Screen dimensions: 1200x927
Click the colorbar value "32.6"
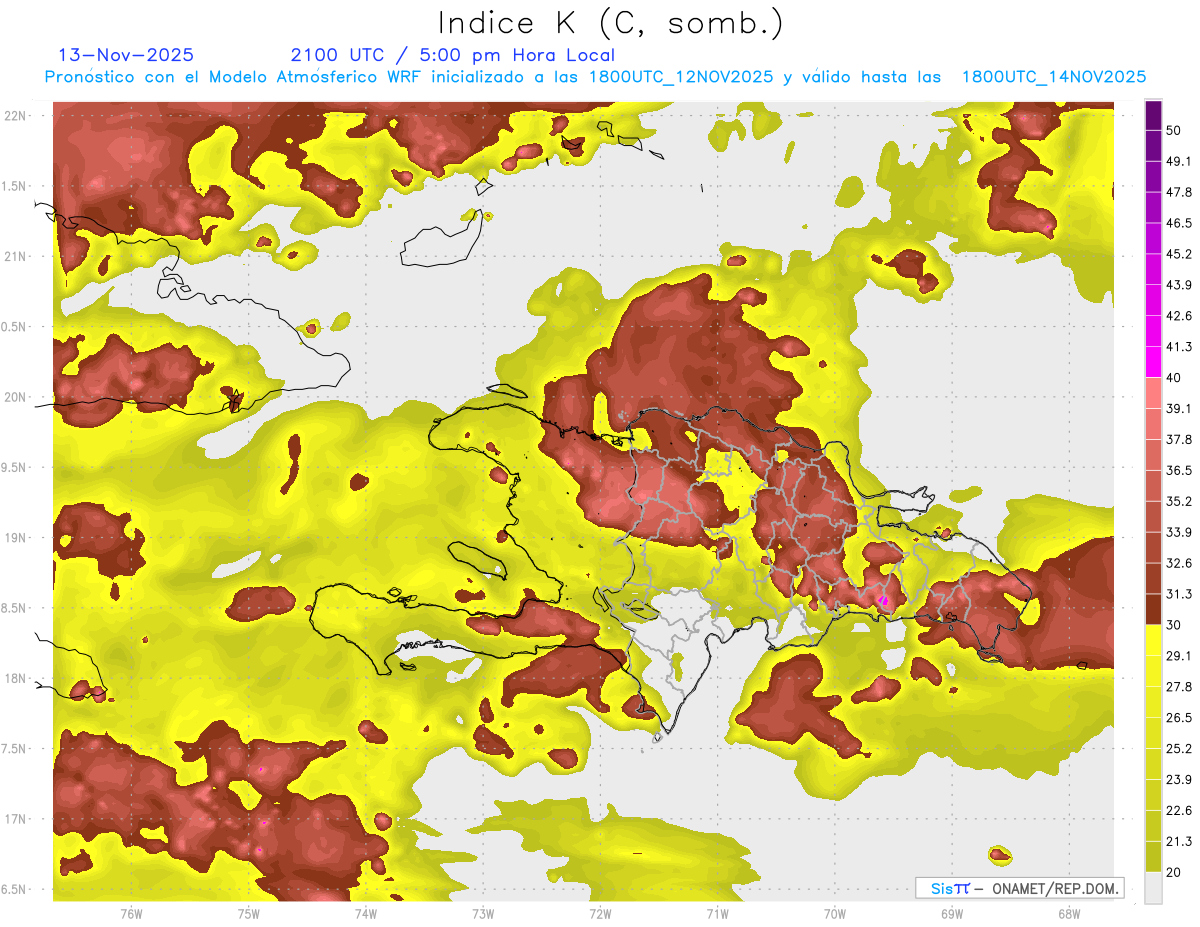click(1178, 563)
